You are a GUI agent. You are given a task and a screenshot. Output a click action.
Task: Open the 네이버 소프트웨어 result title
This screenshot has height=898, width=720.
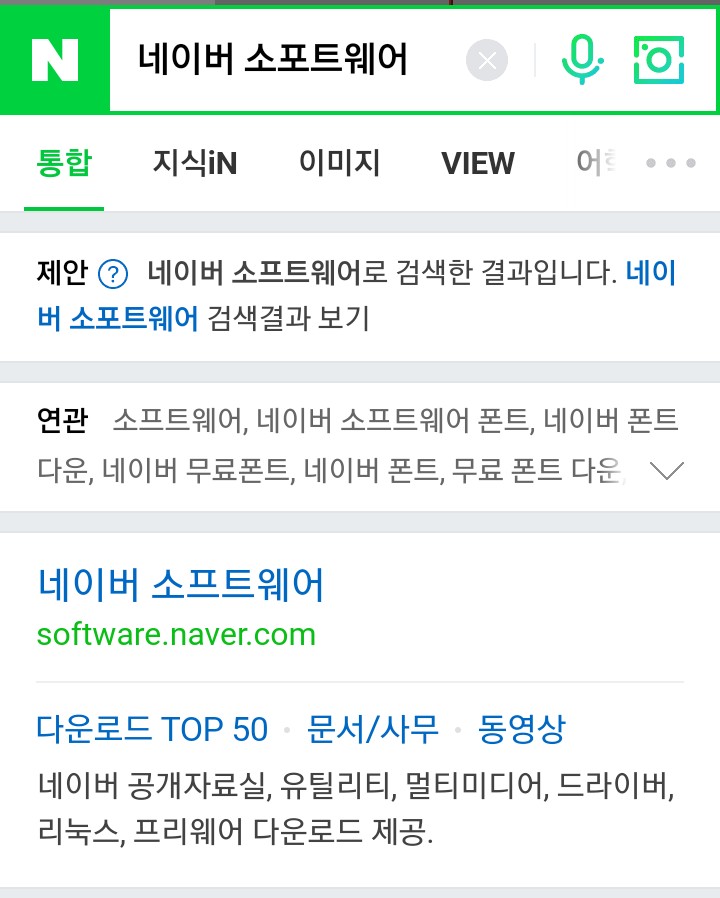[181, 585]
